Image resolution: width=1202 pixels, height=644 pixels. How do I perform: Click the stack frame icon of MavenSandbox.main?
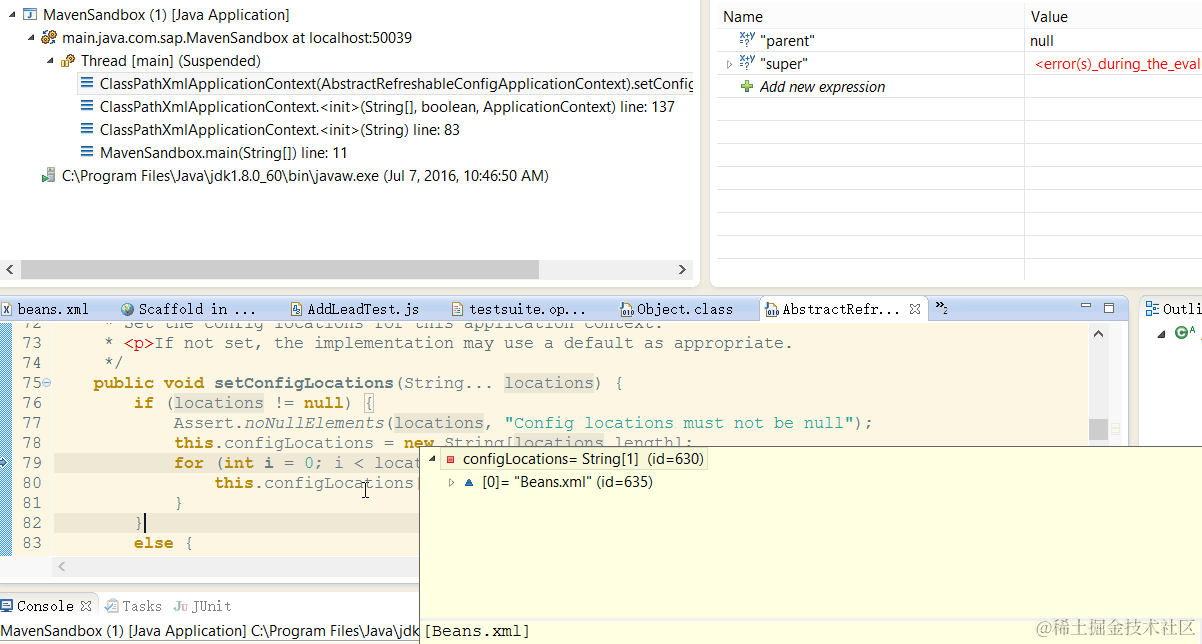pyautogui.click(x=88, y=153)
